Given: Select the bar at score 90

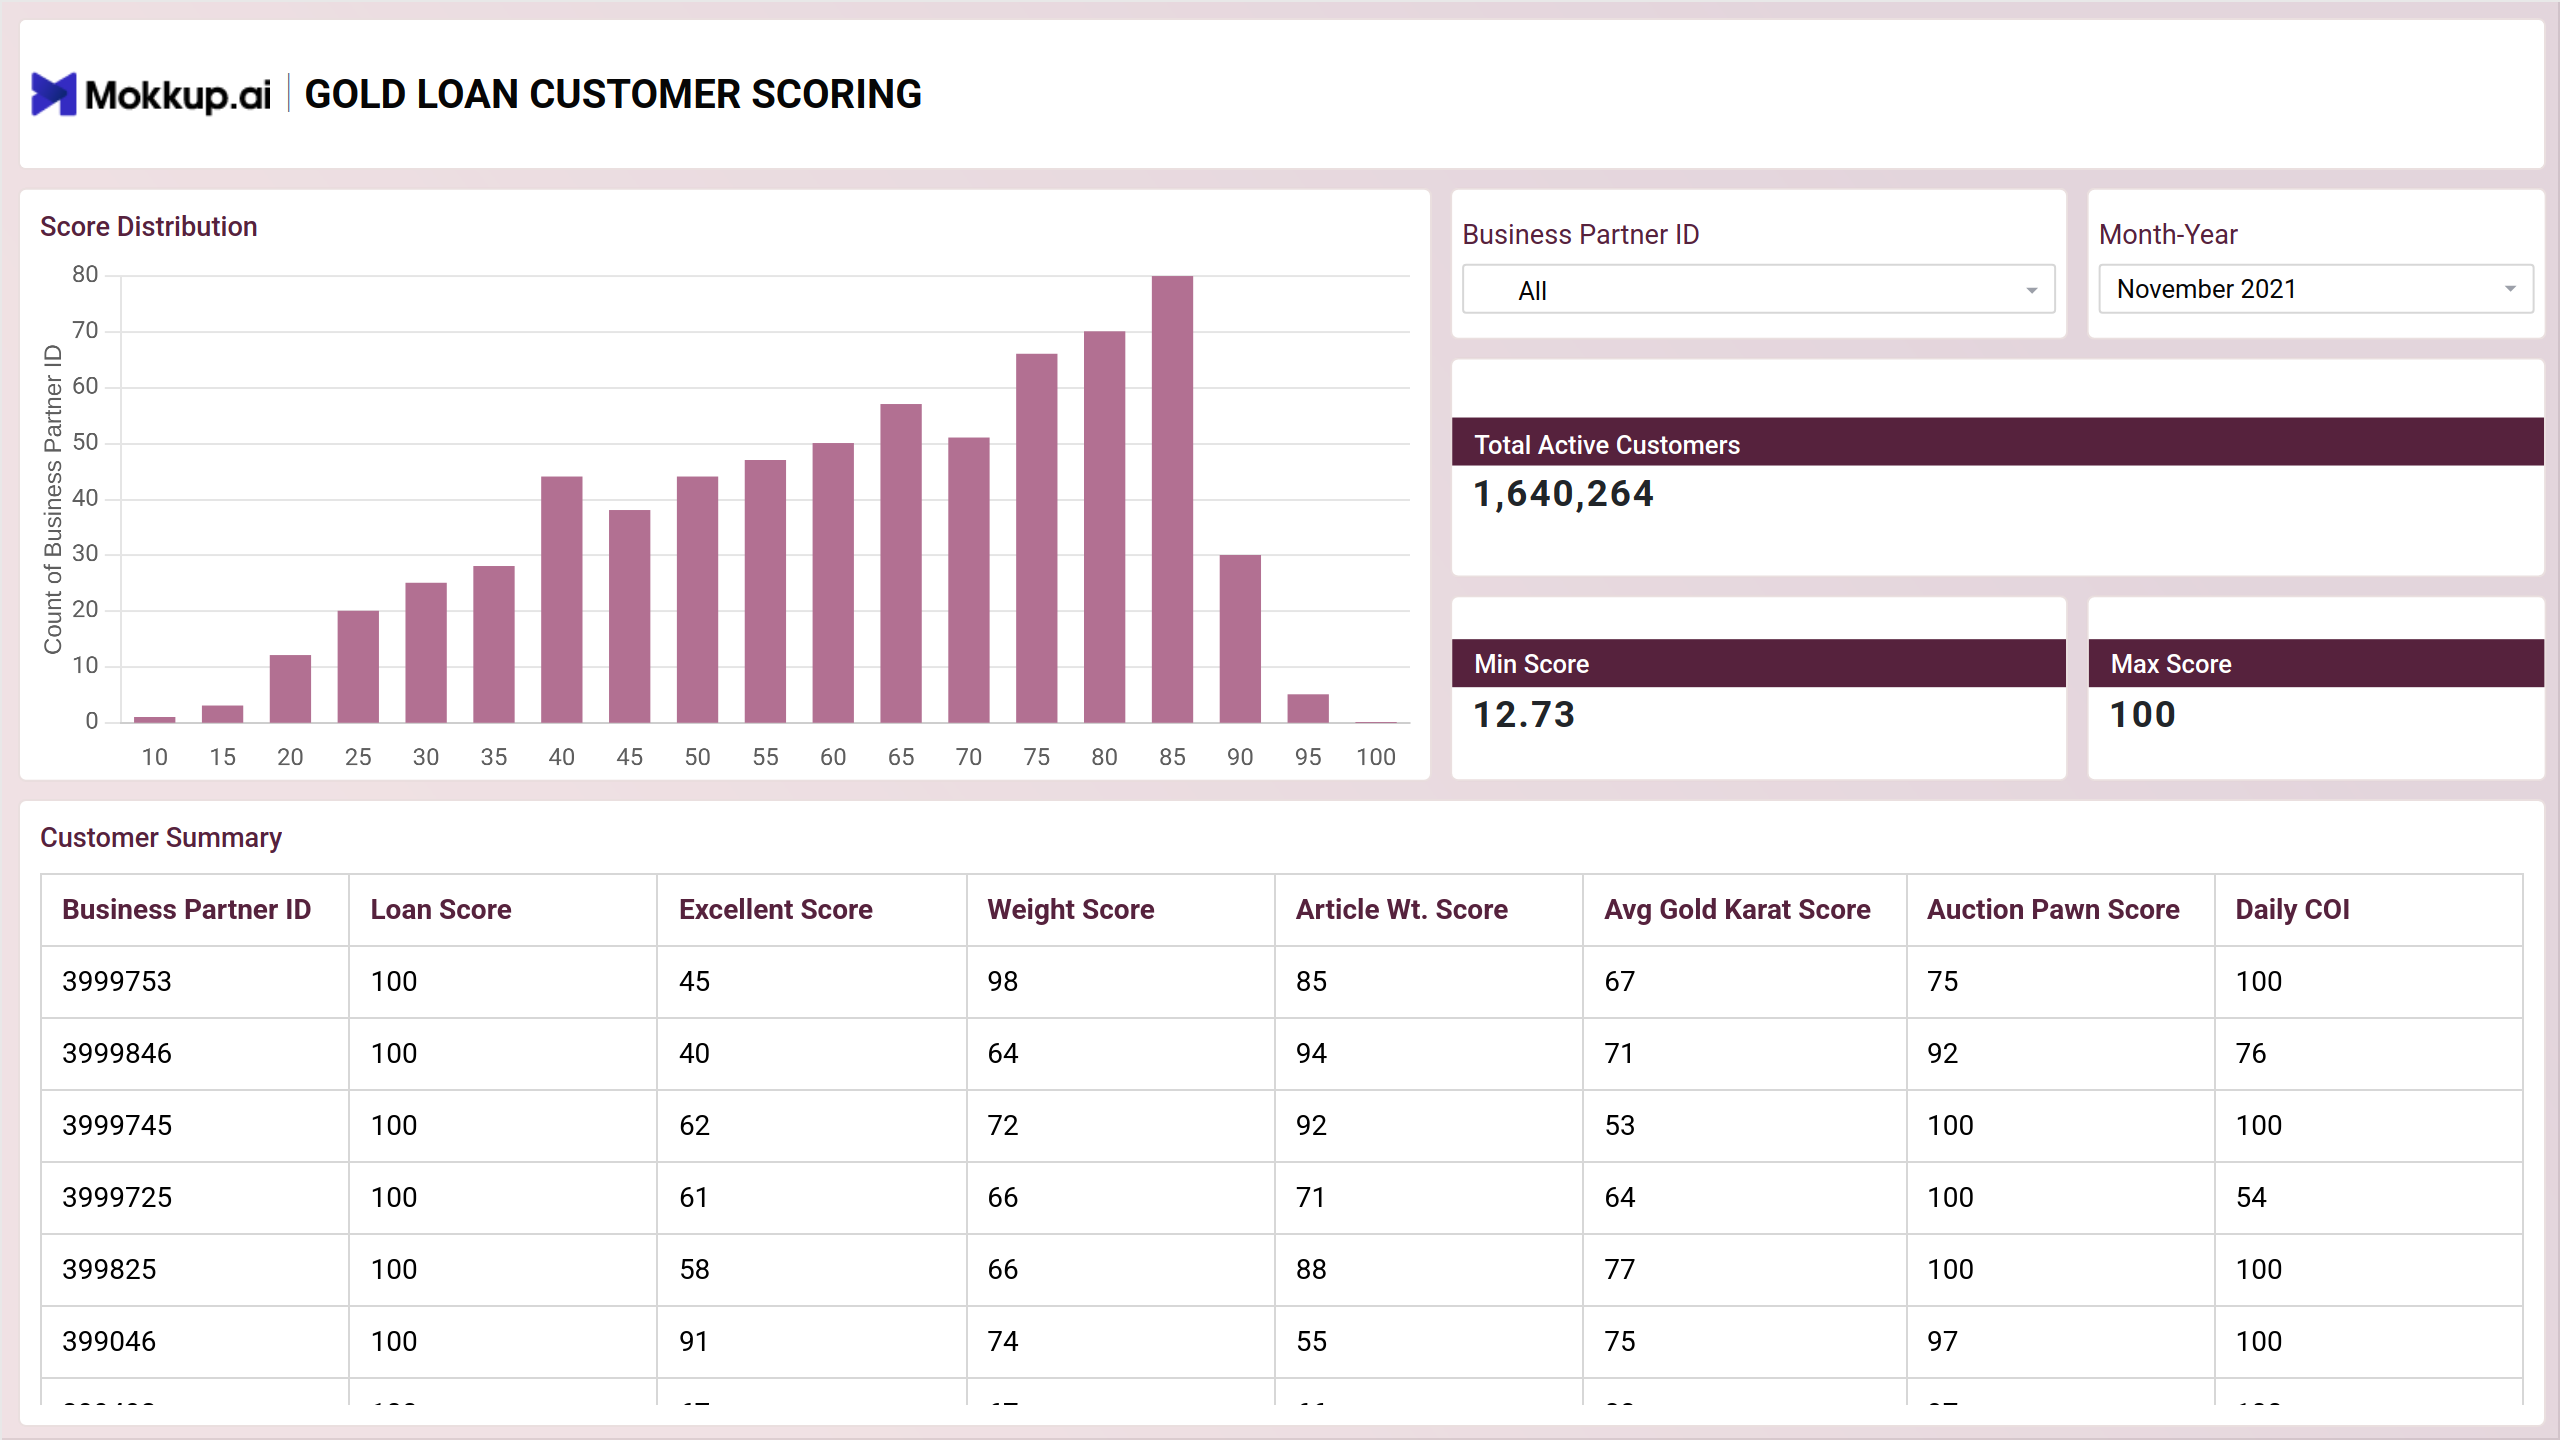Looking at the screenshot, I should pyautogui.click(x=1240, y=639).
